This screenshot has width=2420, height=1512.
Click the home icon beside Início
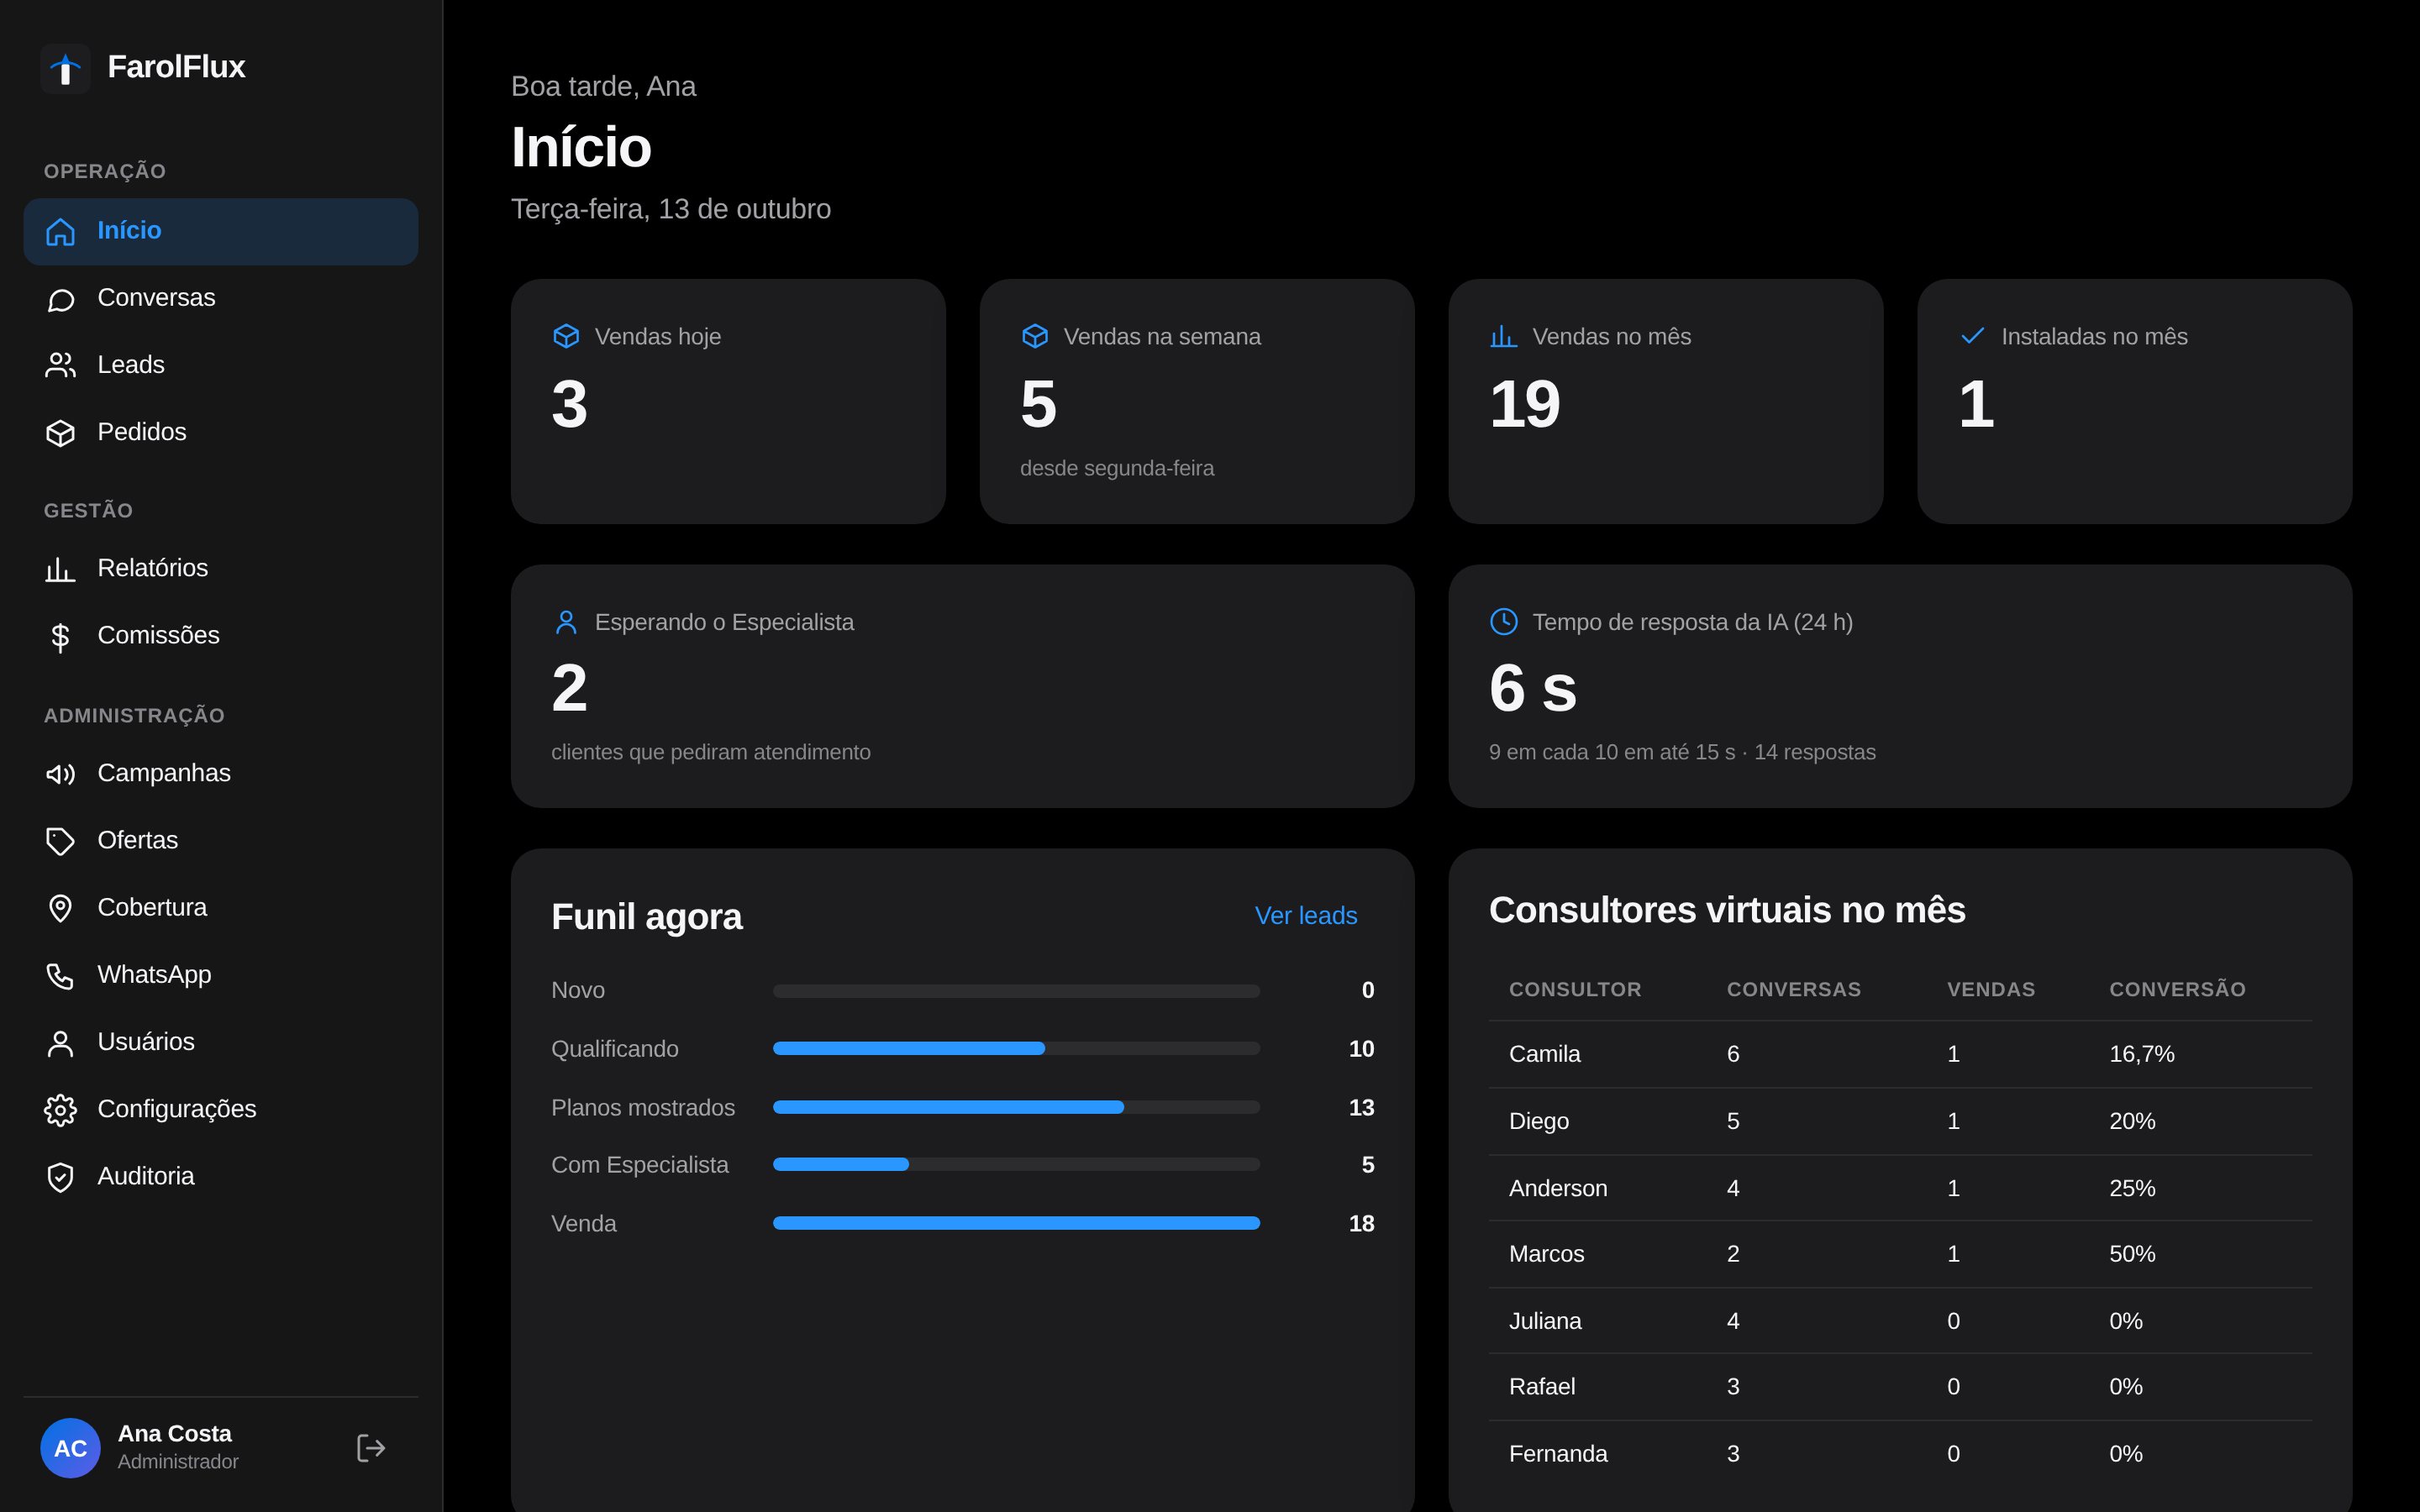[60, 232]
